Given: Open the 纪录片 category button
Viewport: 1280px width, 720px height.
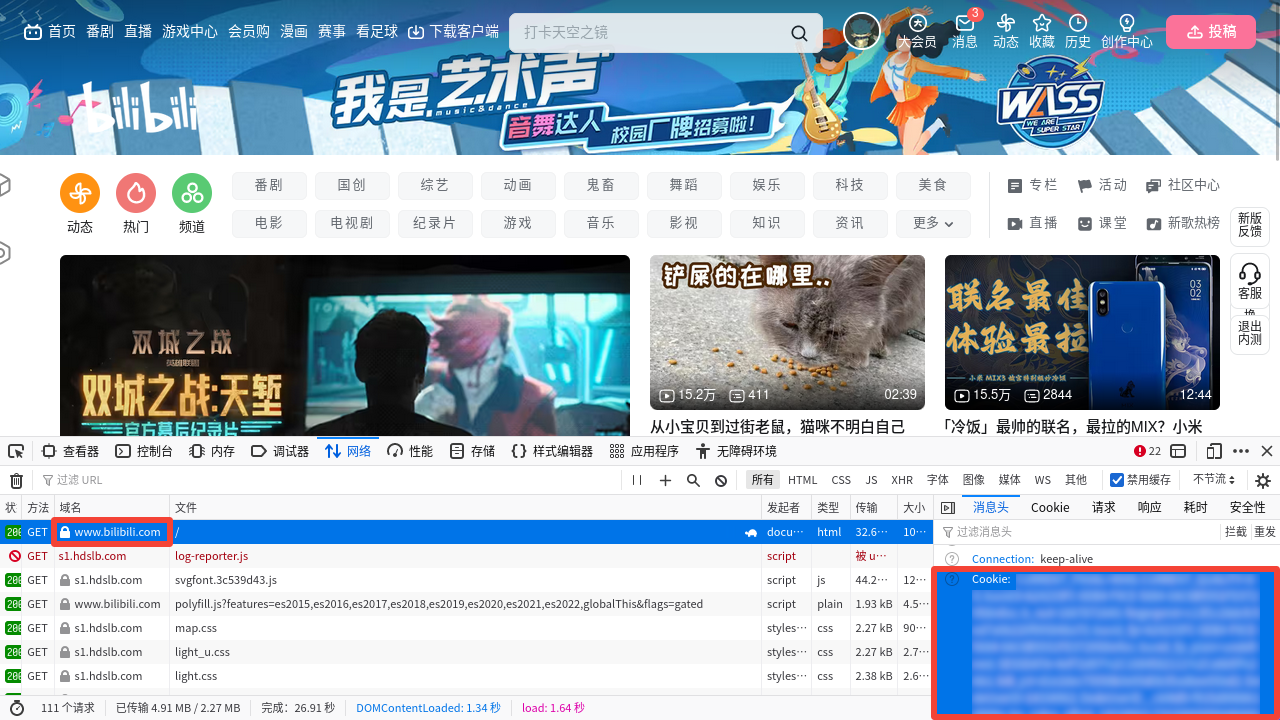Looking at the screenshot, I should [x=435, y=223].
